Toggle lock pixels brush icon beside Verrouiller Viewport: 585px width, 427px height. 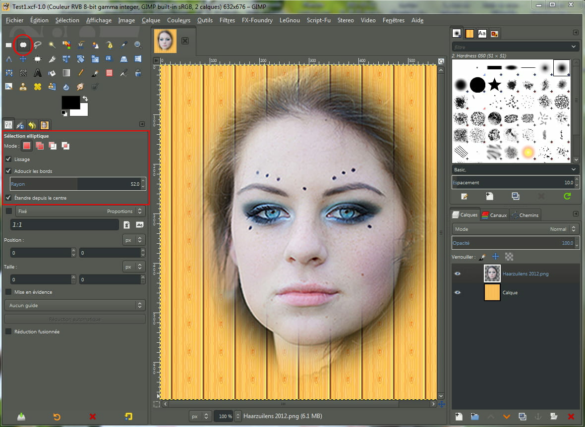483,257
